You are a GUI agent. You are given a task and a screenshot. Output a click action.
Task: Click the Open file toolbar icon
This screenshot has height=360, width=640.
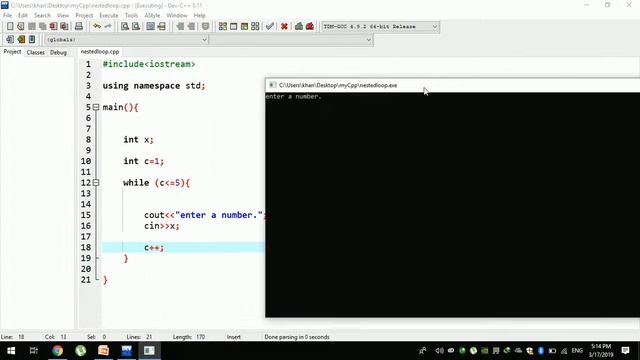pyautogui.click(x=20, y=27)
